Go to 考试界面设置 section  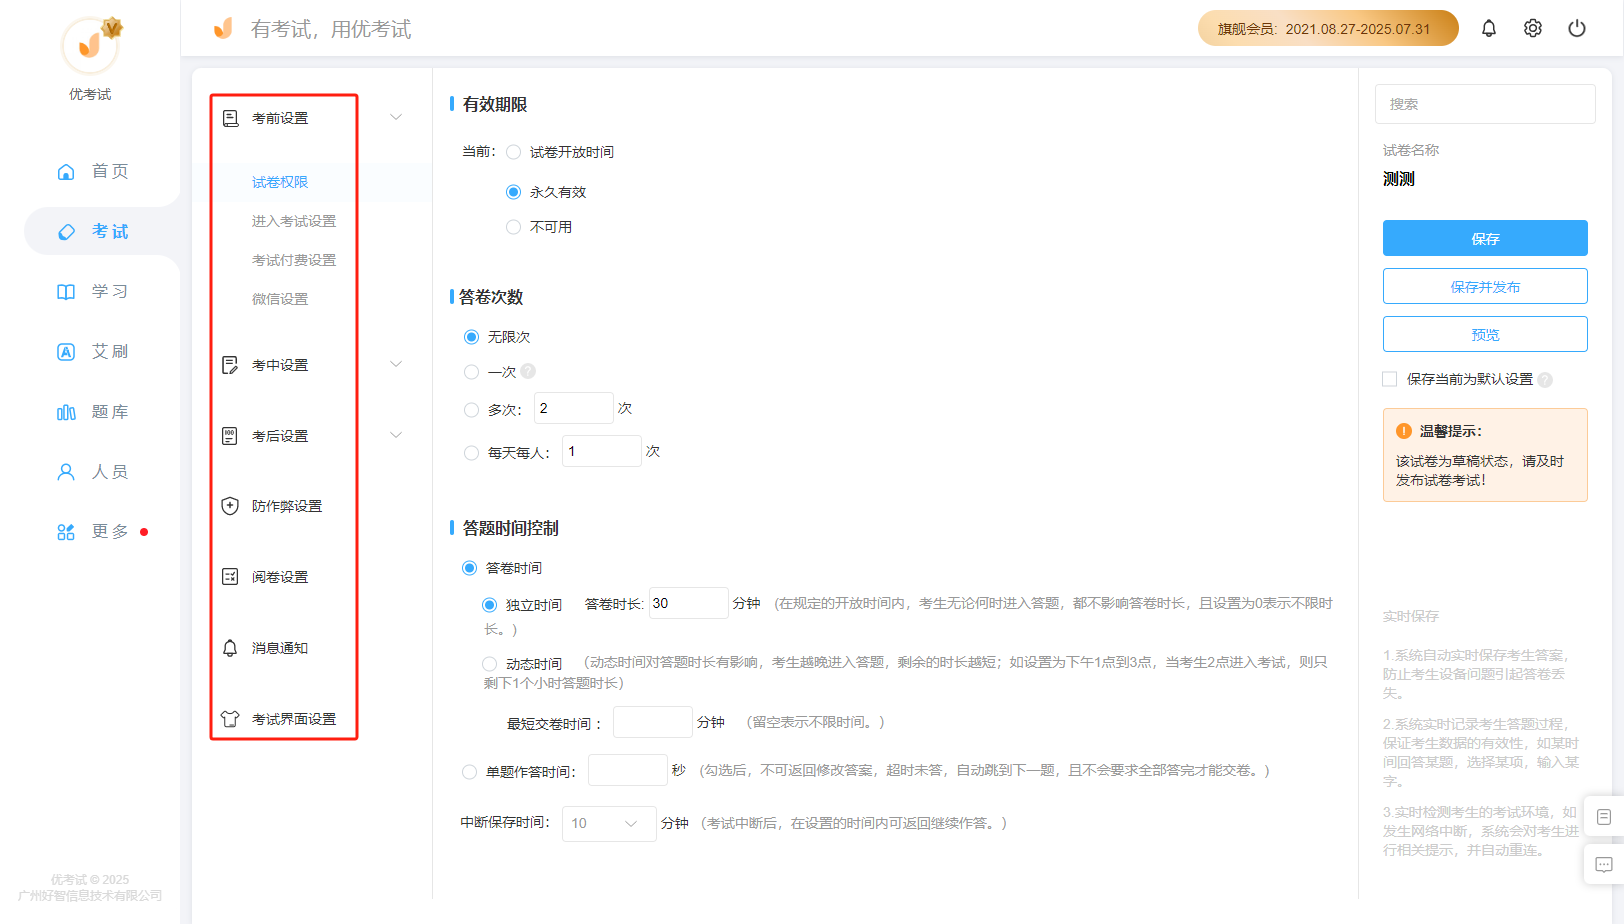pyautogui.click(x=294, y=719)
